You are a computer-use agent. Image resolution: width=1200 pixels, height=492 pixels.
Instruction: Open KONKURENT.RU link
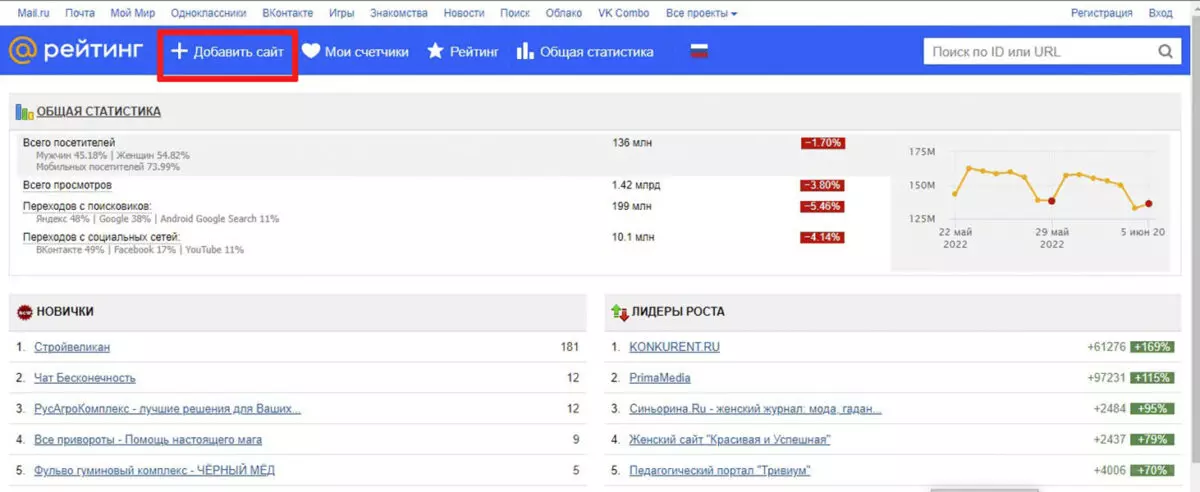pyautogui.click(x=674, y=347)
